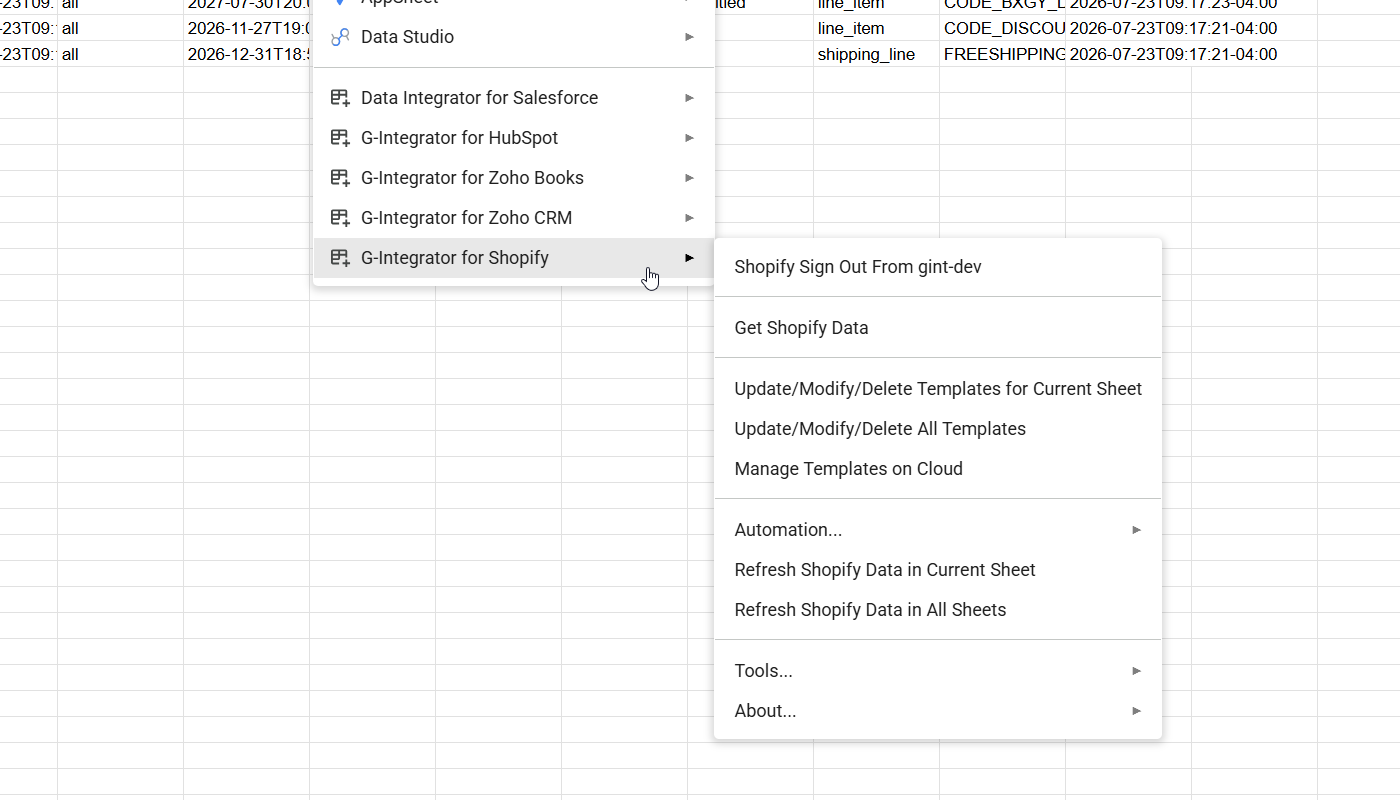Viewport: 1400px width, 800px height.
Task: Click the Data Studio icon
Action: (340, 37)
